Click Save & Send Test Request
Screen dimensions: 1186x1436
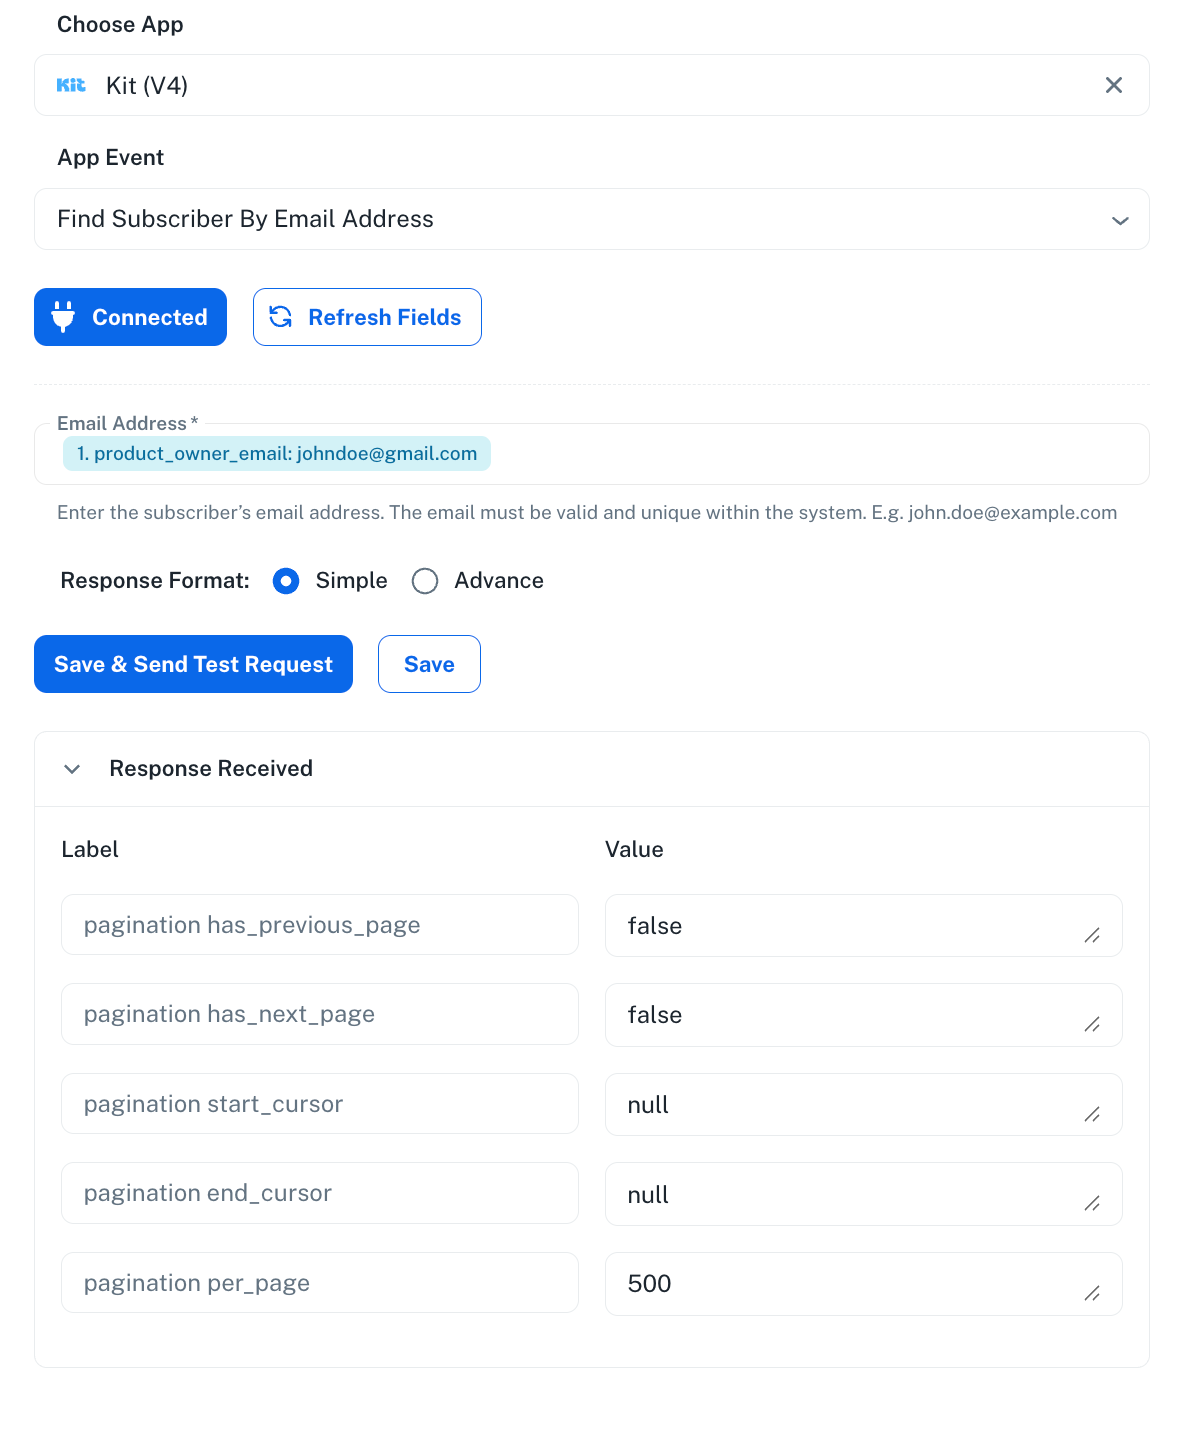click(x=193, y=664)
